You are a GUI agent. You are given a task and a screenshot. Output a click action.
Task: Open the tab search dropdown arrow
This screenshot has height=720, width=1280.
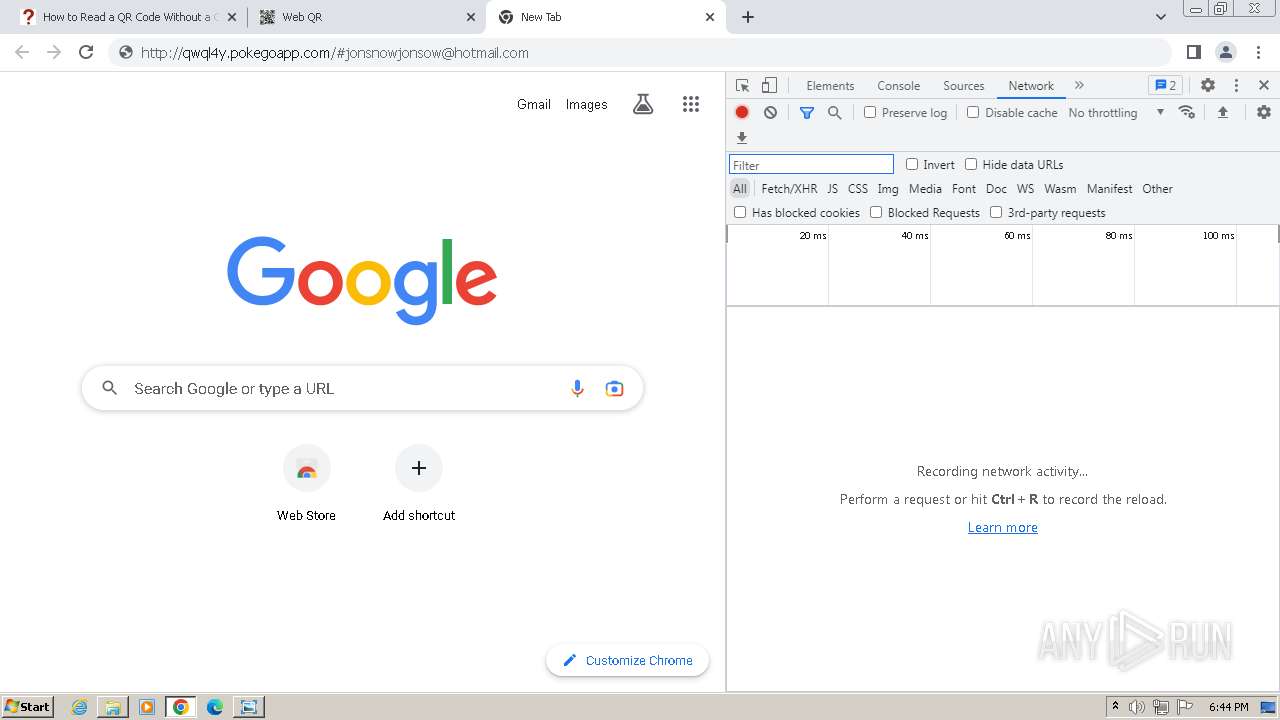[x=1161, y=17]
